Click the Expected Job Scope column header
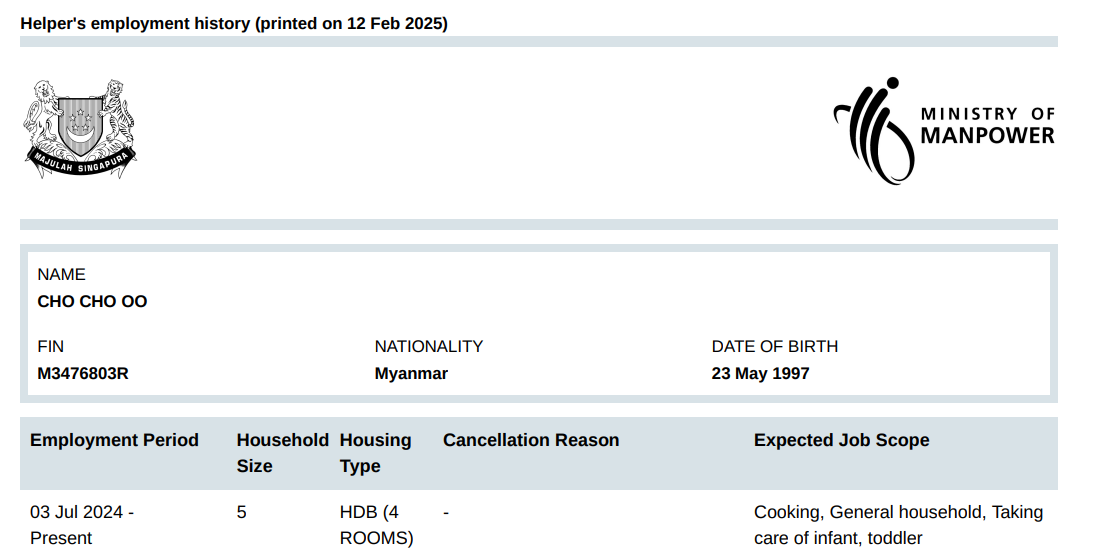The height and width of the screenshot is (559, 1100). point(842,440)
